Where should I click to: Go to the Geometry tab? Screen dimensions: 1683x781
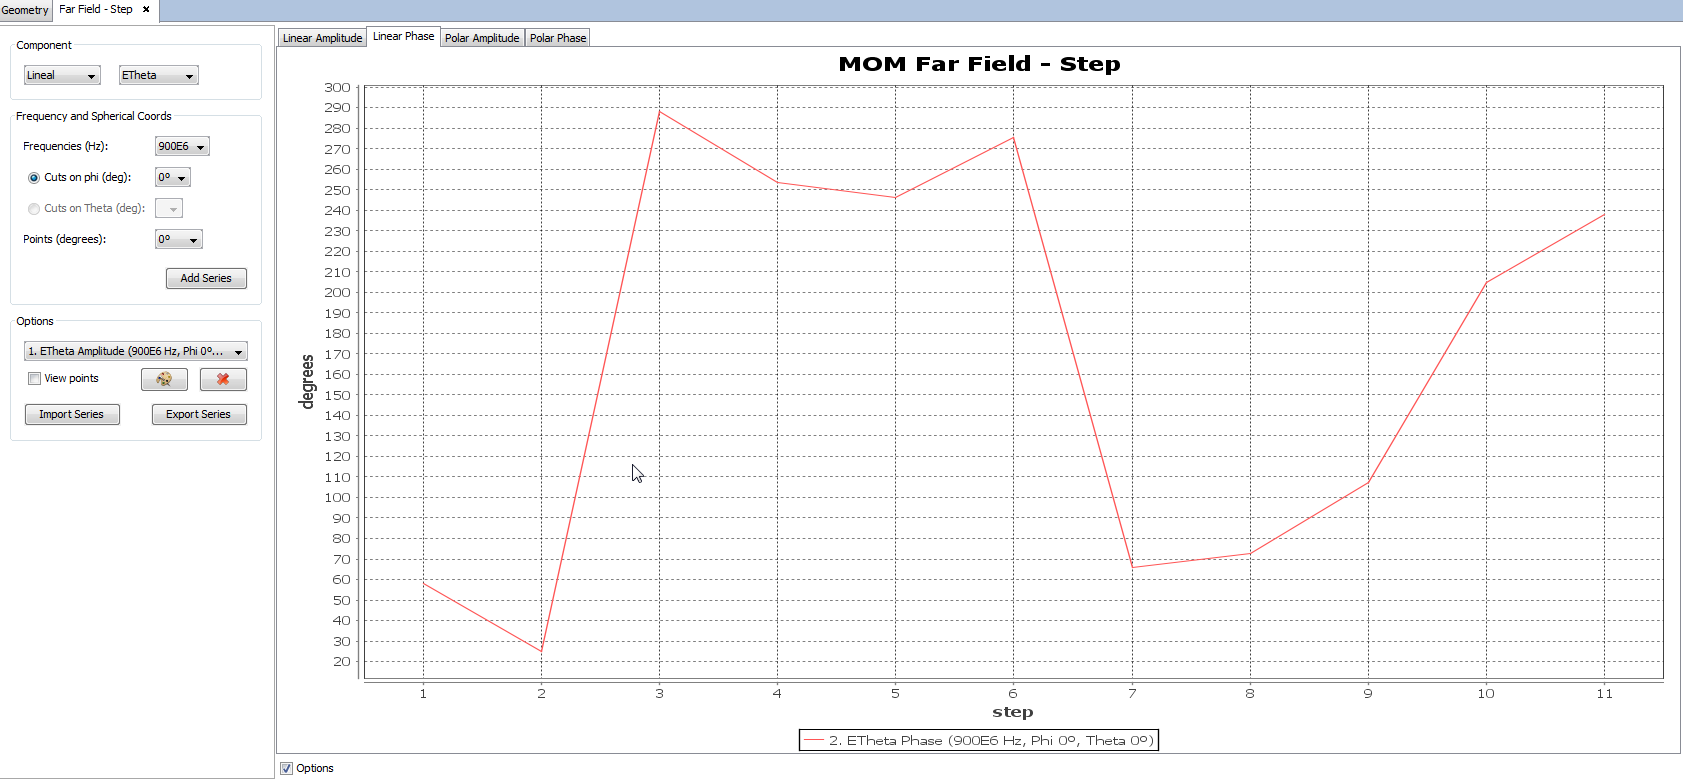point(25,10)
